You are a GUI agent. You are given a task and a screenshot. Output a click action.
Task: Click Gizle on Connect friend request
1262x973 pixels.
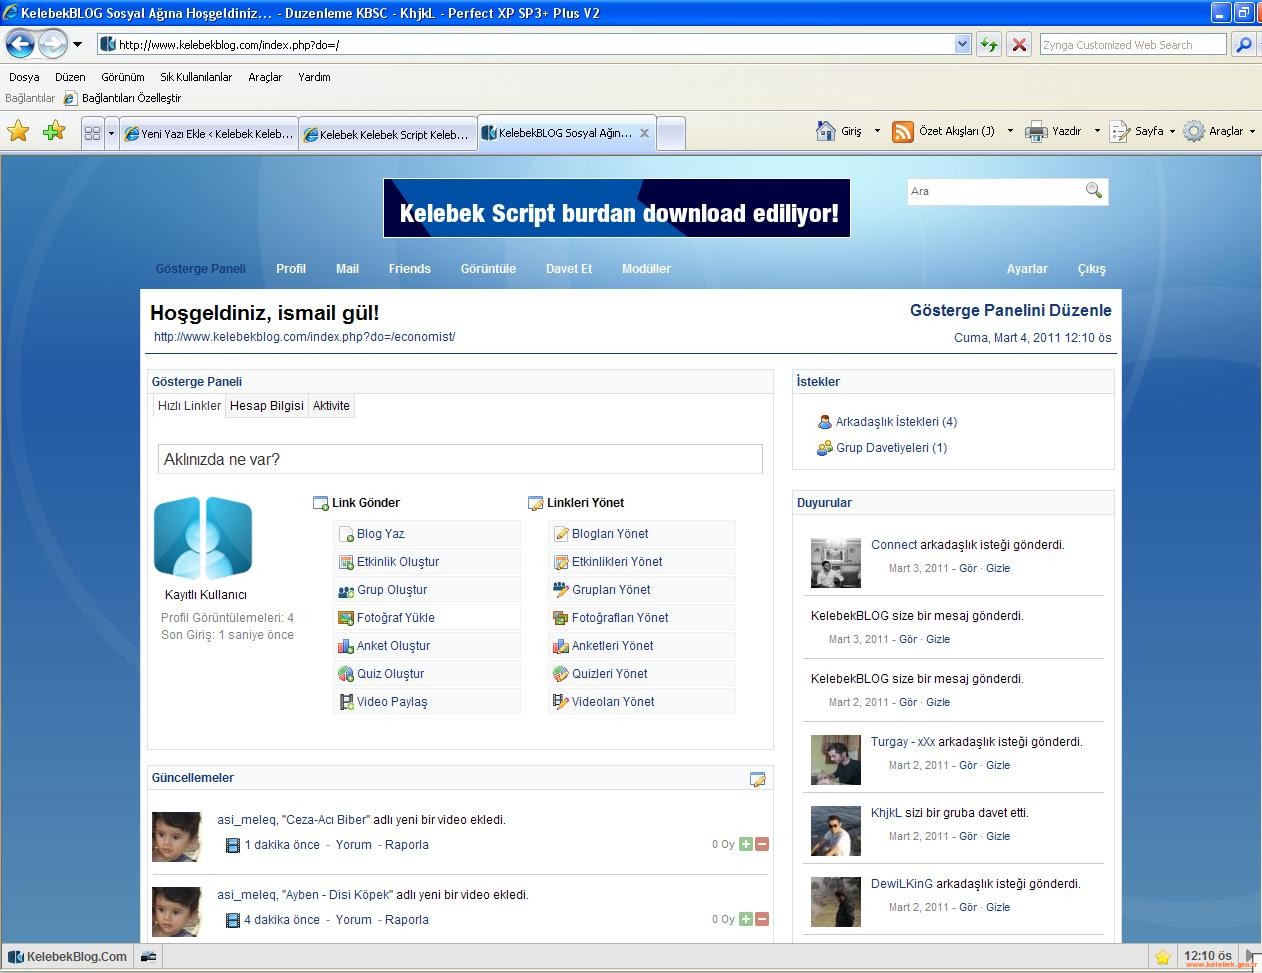click(x=998, y=568)
